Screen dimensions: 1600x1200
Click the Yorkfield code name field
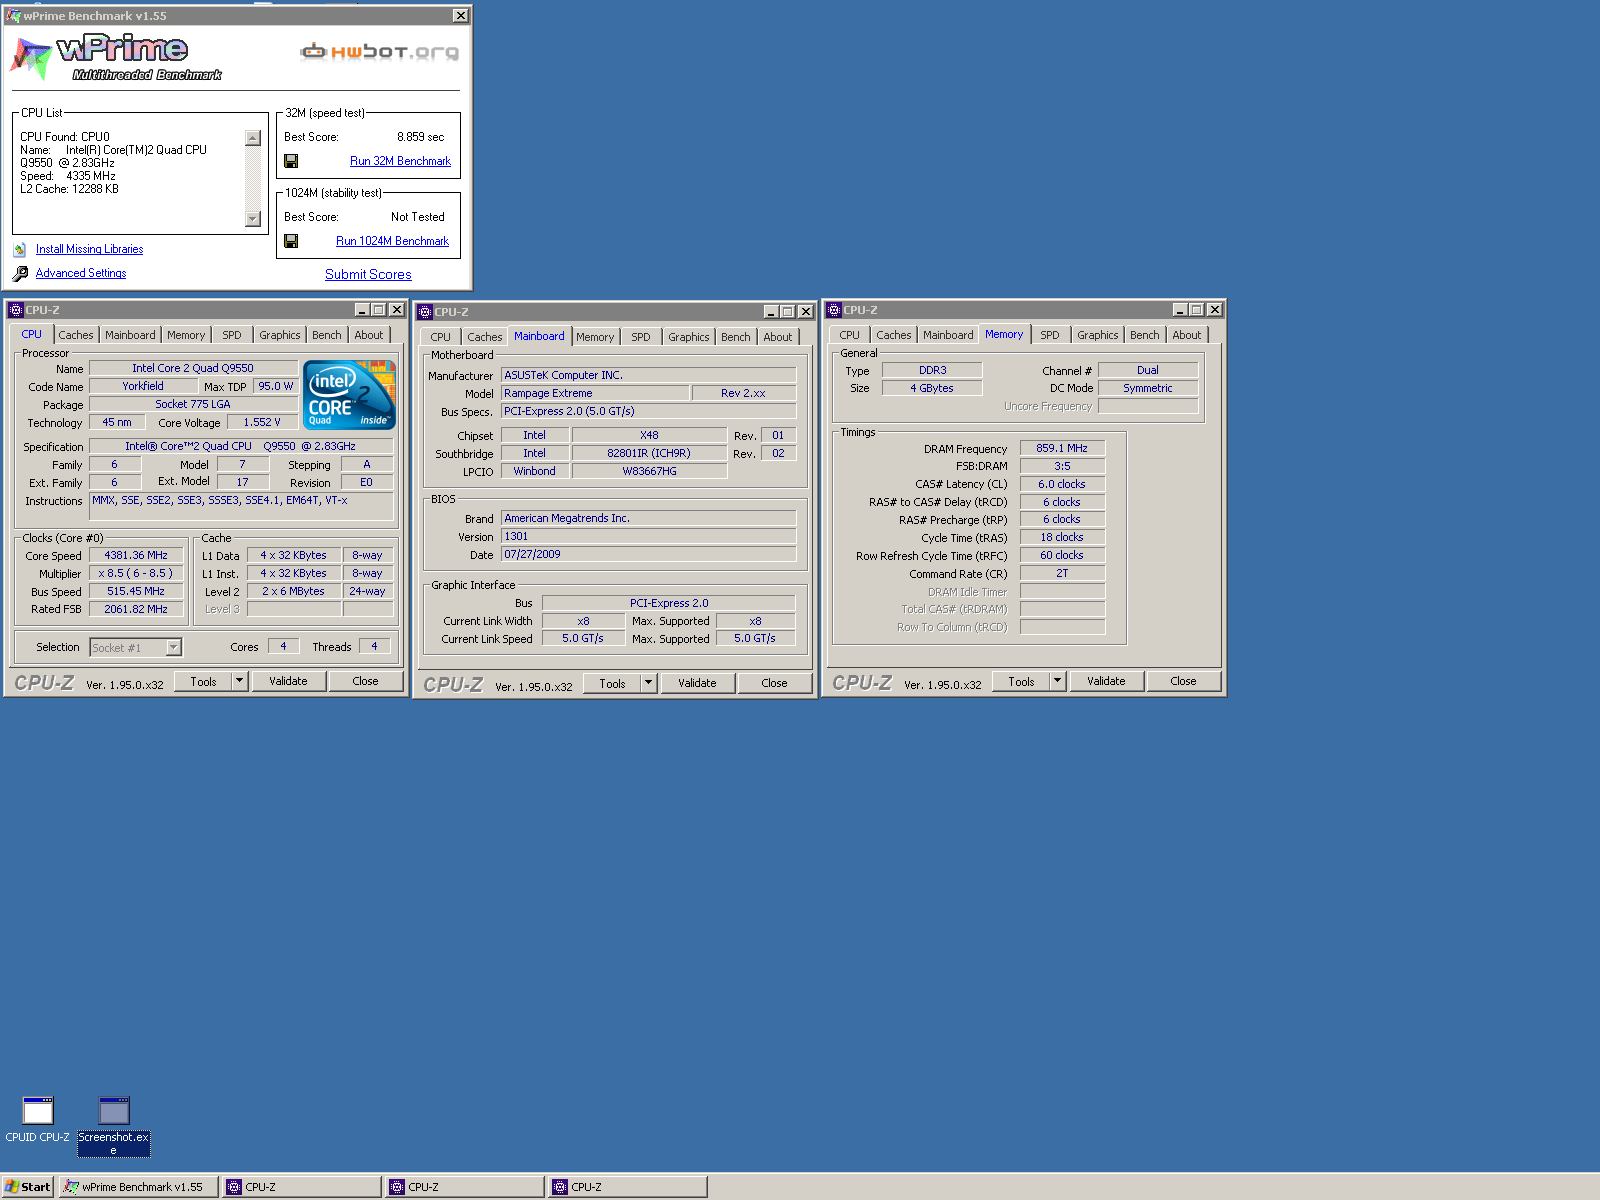point(143,386)
